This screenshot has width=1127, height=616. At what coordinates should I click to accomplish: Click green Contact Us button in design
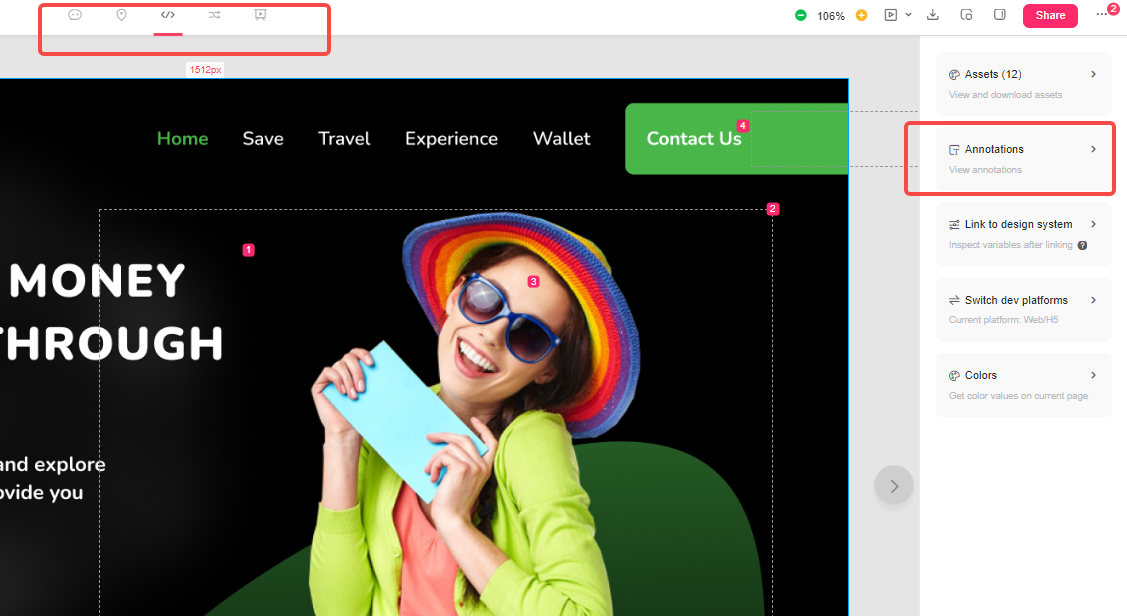tap(737, 139)
